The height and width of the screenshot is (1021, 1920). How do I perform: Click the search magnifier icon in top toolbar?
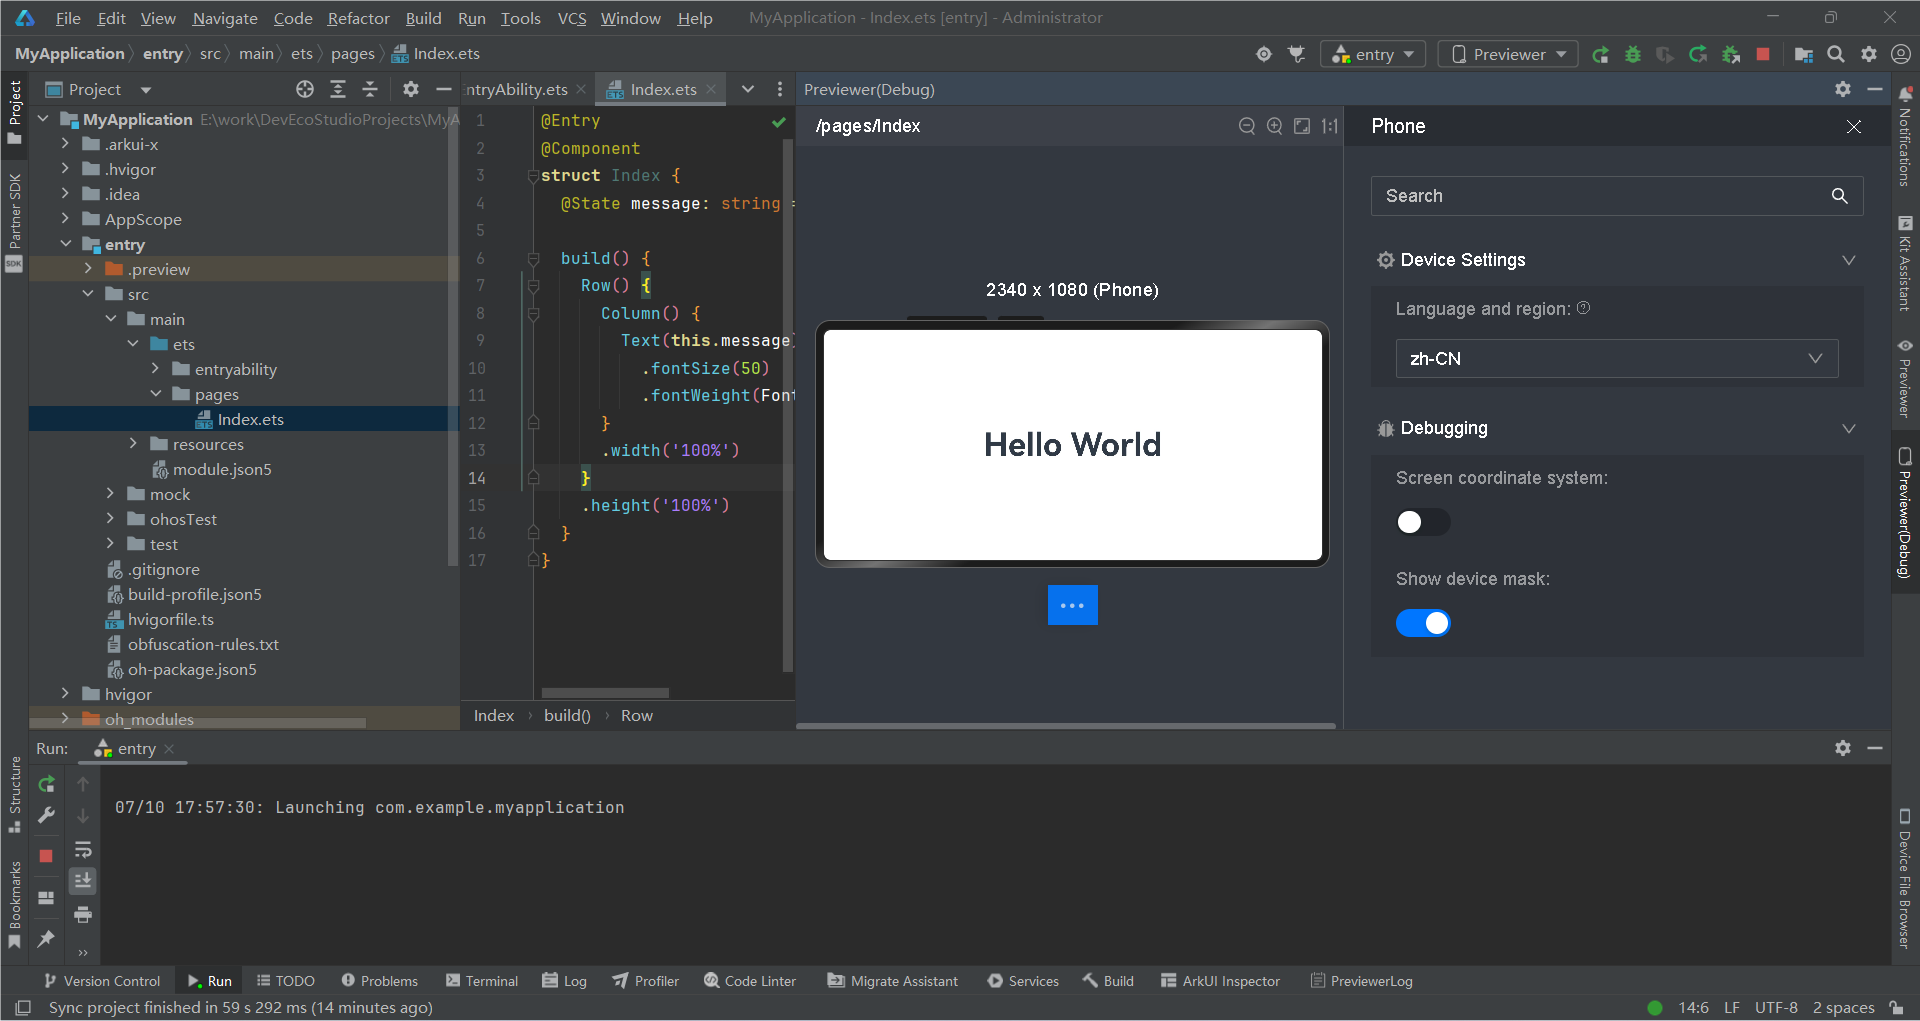[1836, 54]
